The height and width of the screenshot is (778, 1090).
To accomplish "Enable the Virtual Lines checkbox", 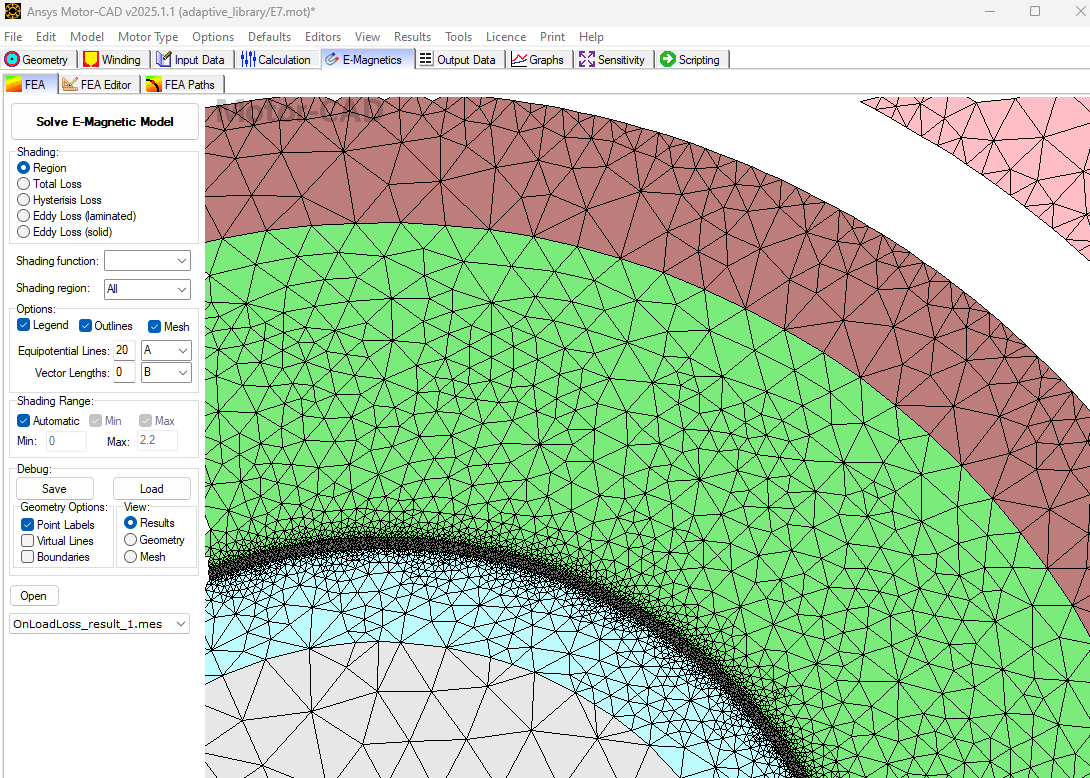I will [x=28, y=541].
